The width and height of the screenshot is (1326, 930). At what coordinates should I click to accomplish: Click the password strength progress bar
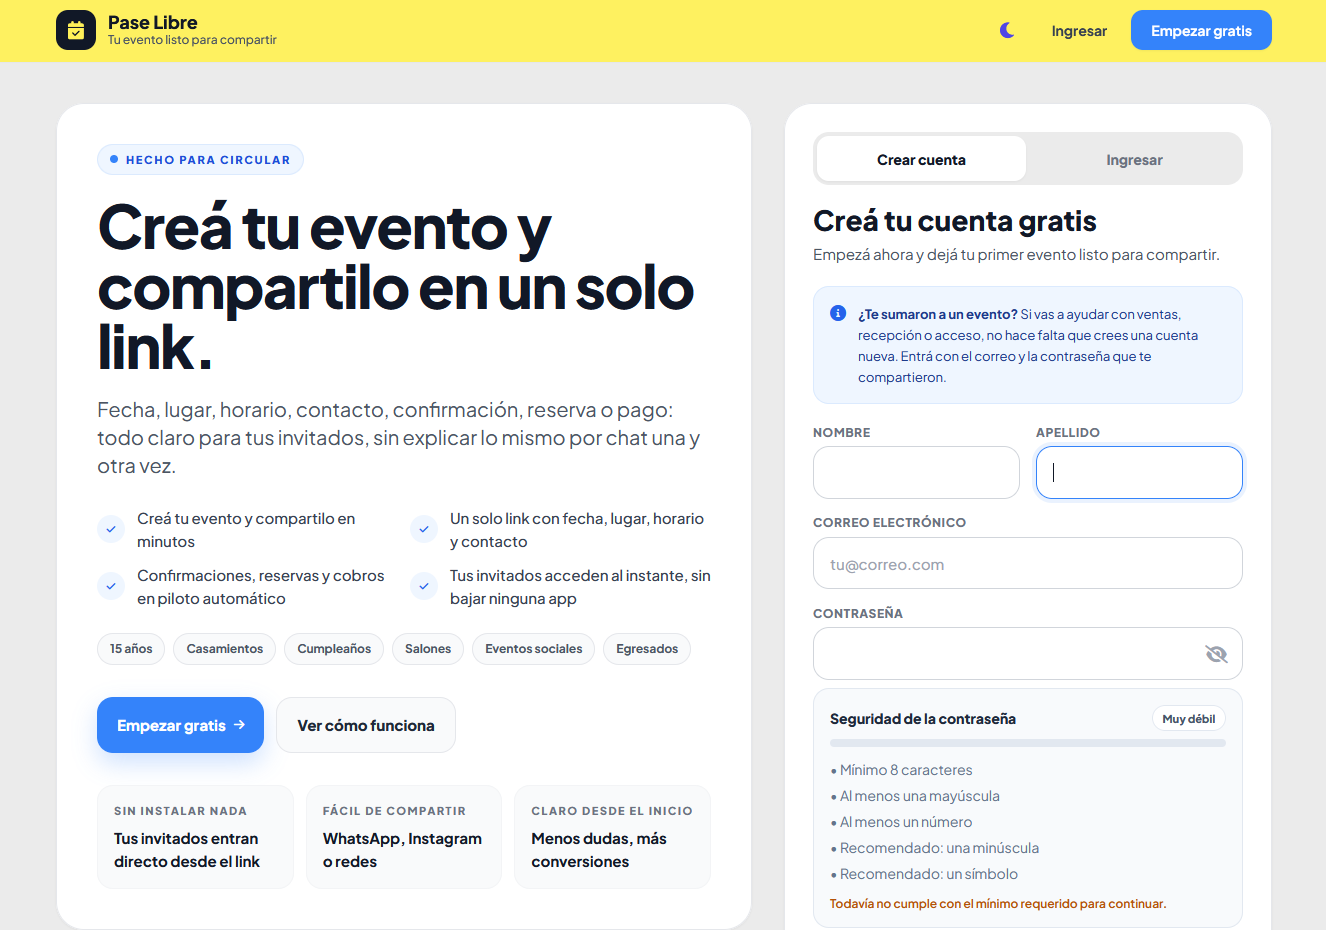1028,743
